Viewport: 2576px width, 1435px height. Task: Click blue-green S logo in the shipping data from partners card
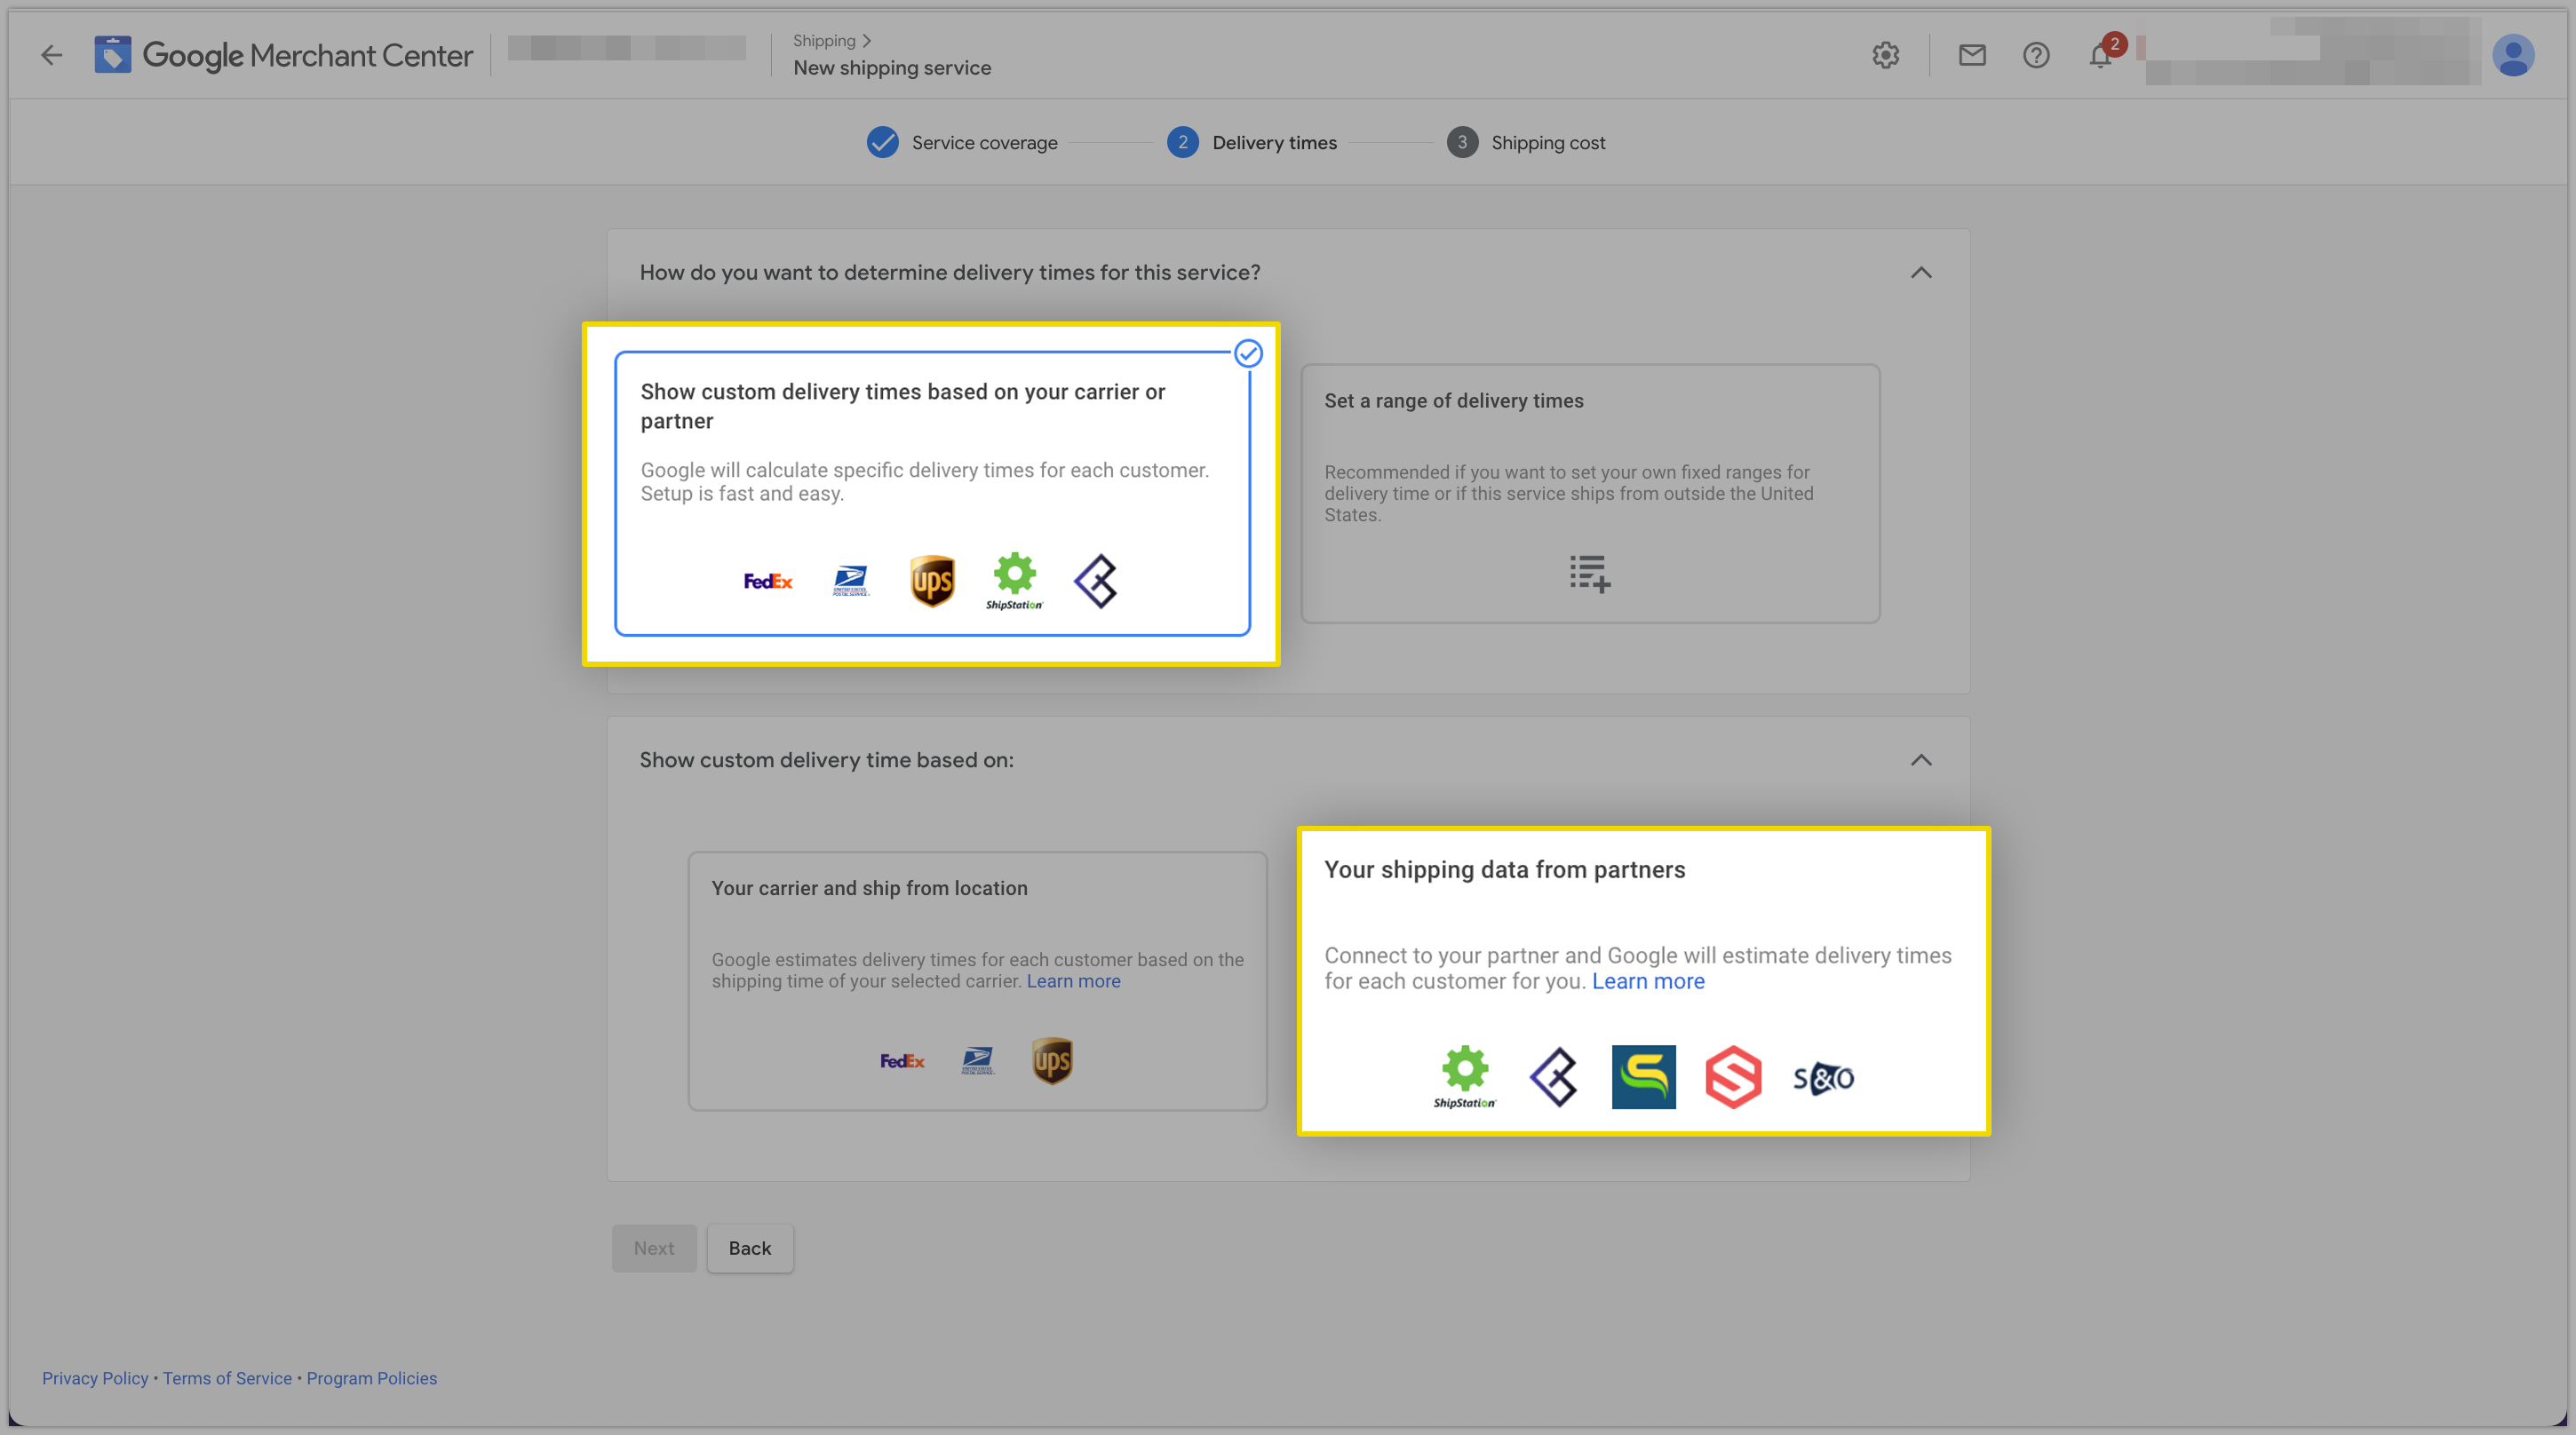tap(1643, 1077)
